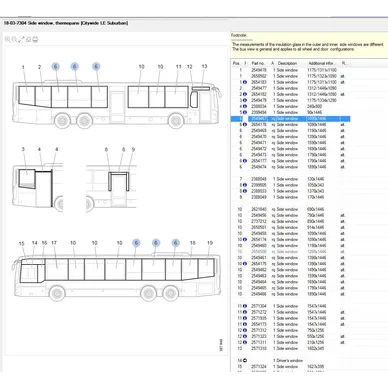388x388 pixels.
Task: Select the eraser icon in diagram toolbar
Action: click(x=28, y=39)
